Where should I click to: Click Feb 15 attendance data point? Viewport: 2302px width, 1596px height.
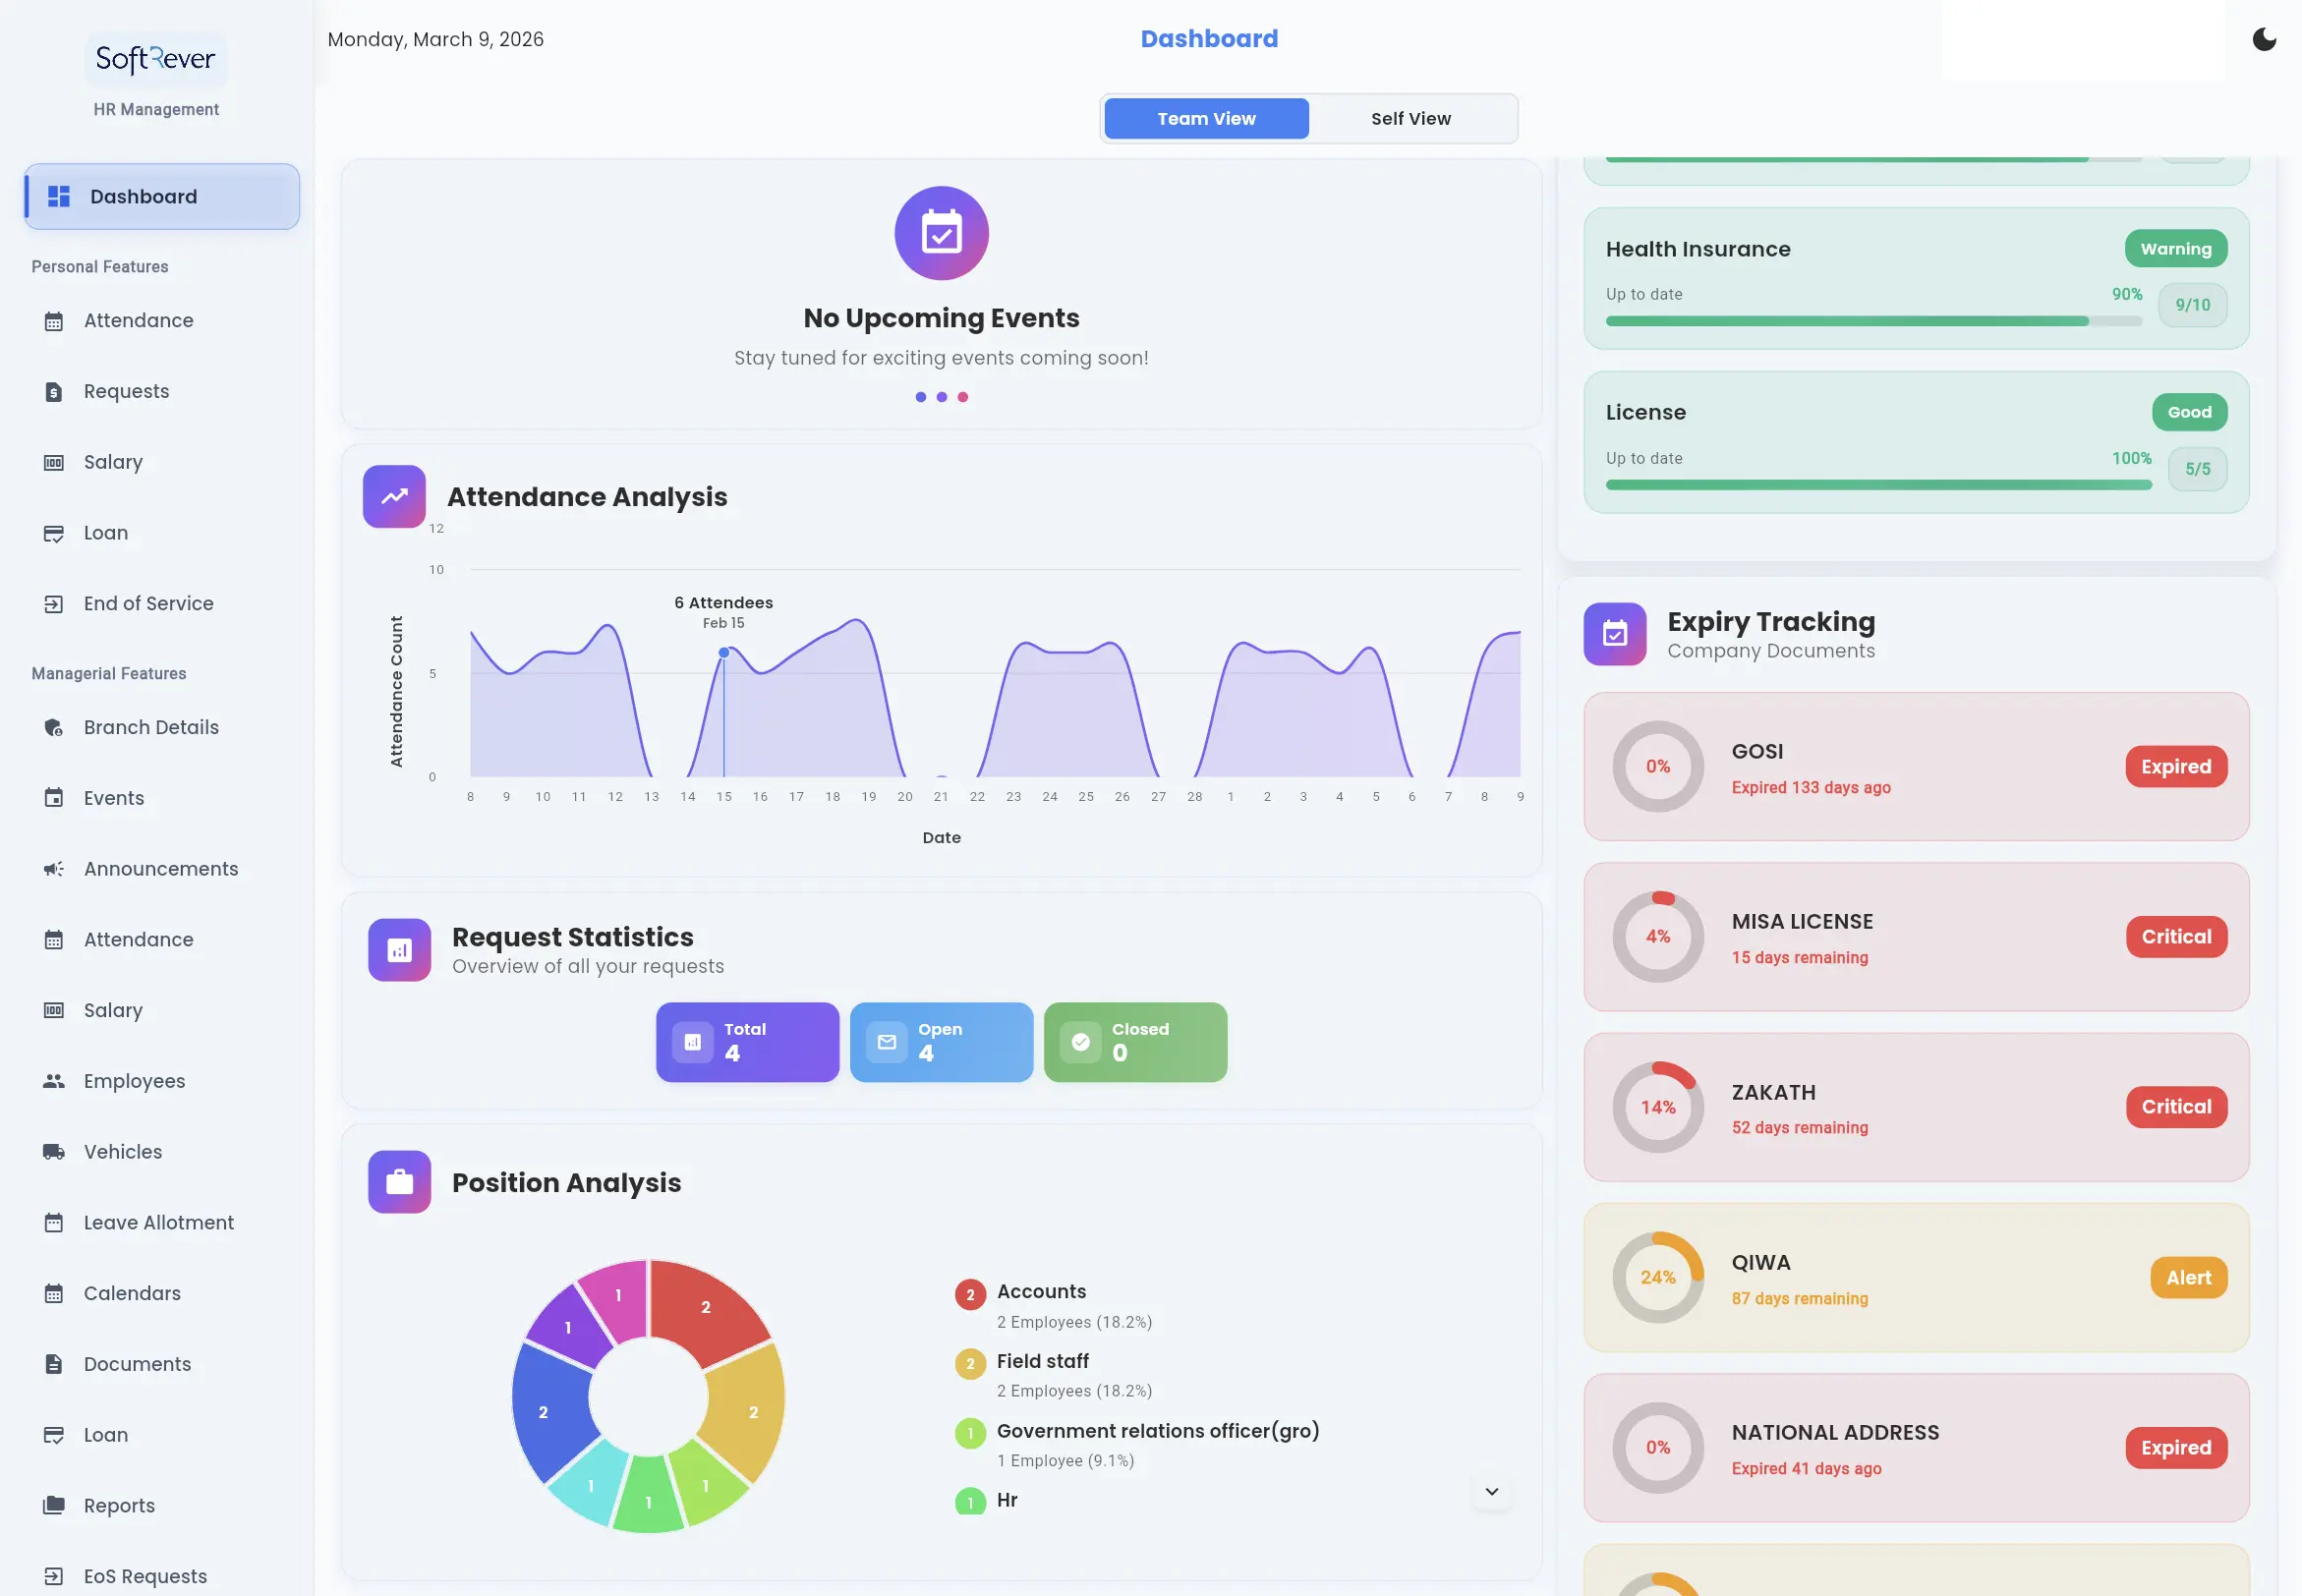tap(723, 653)
